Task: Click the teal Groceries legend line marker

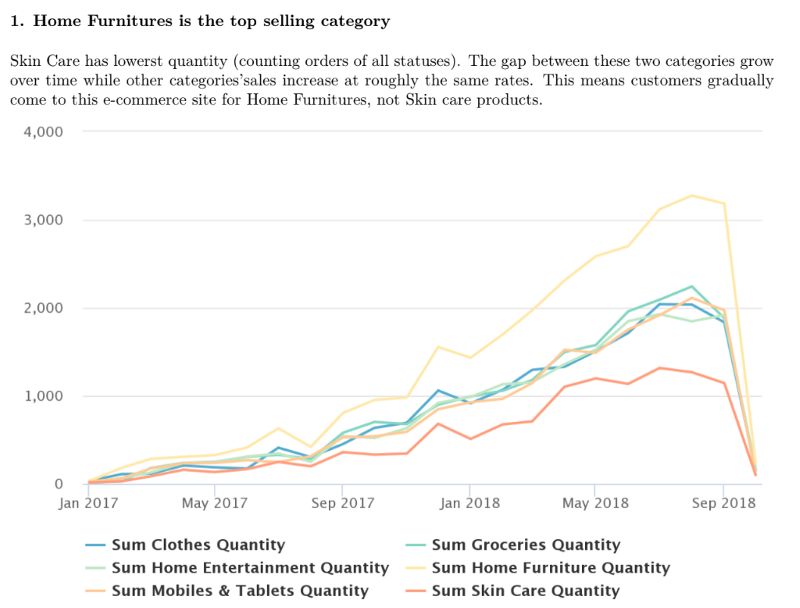Action: (416, 545)
